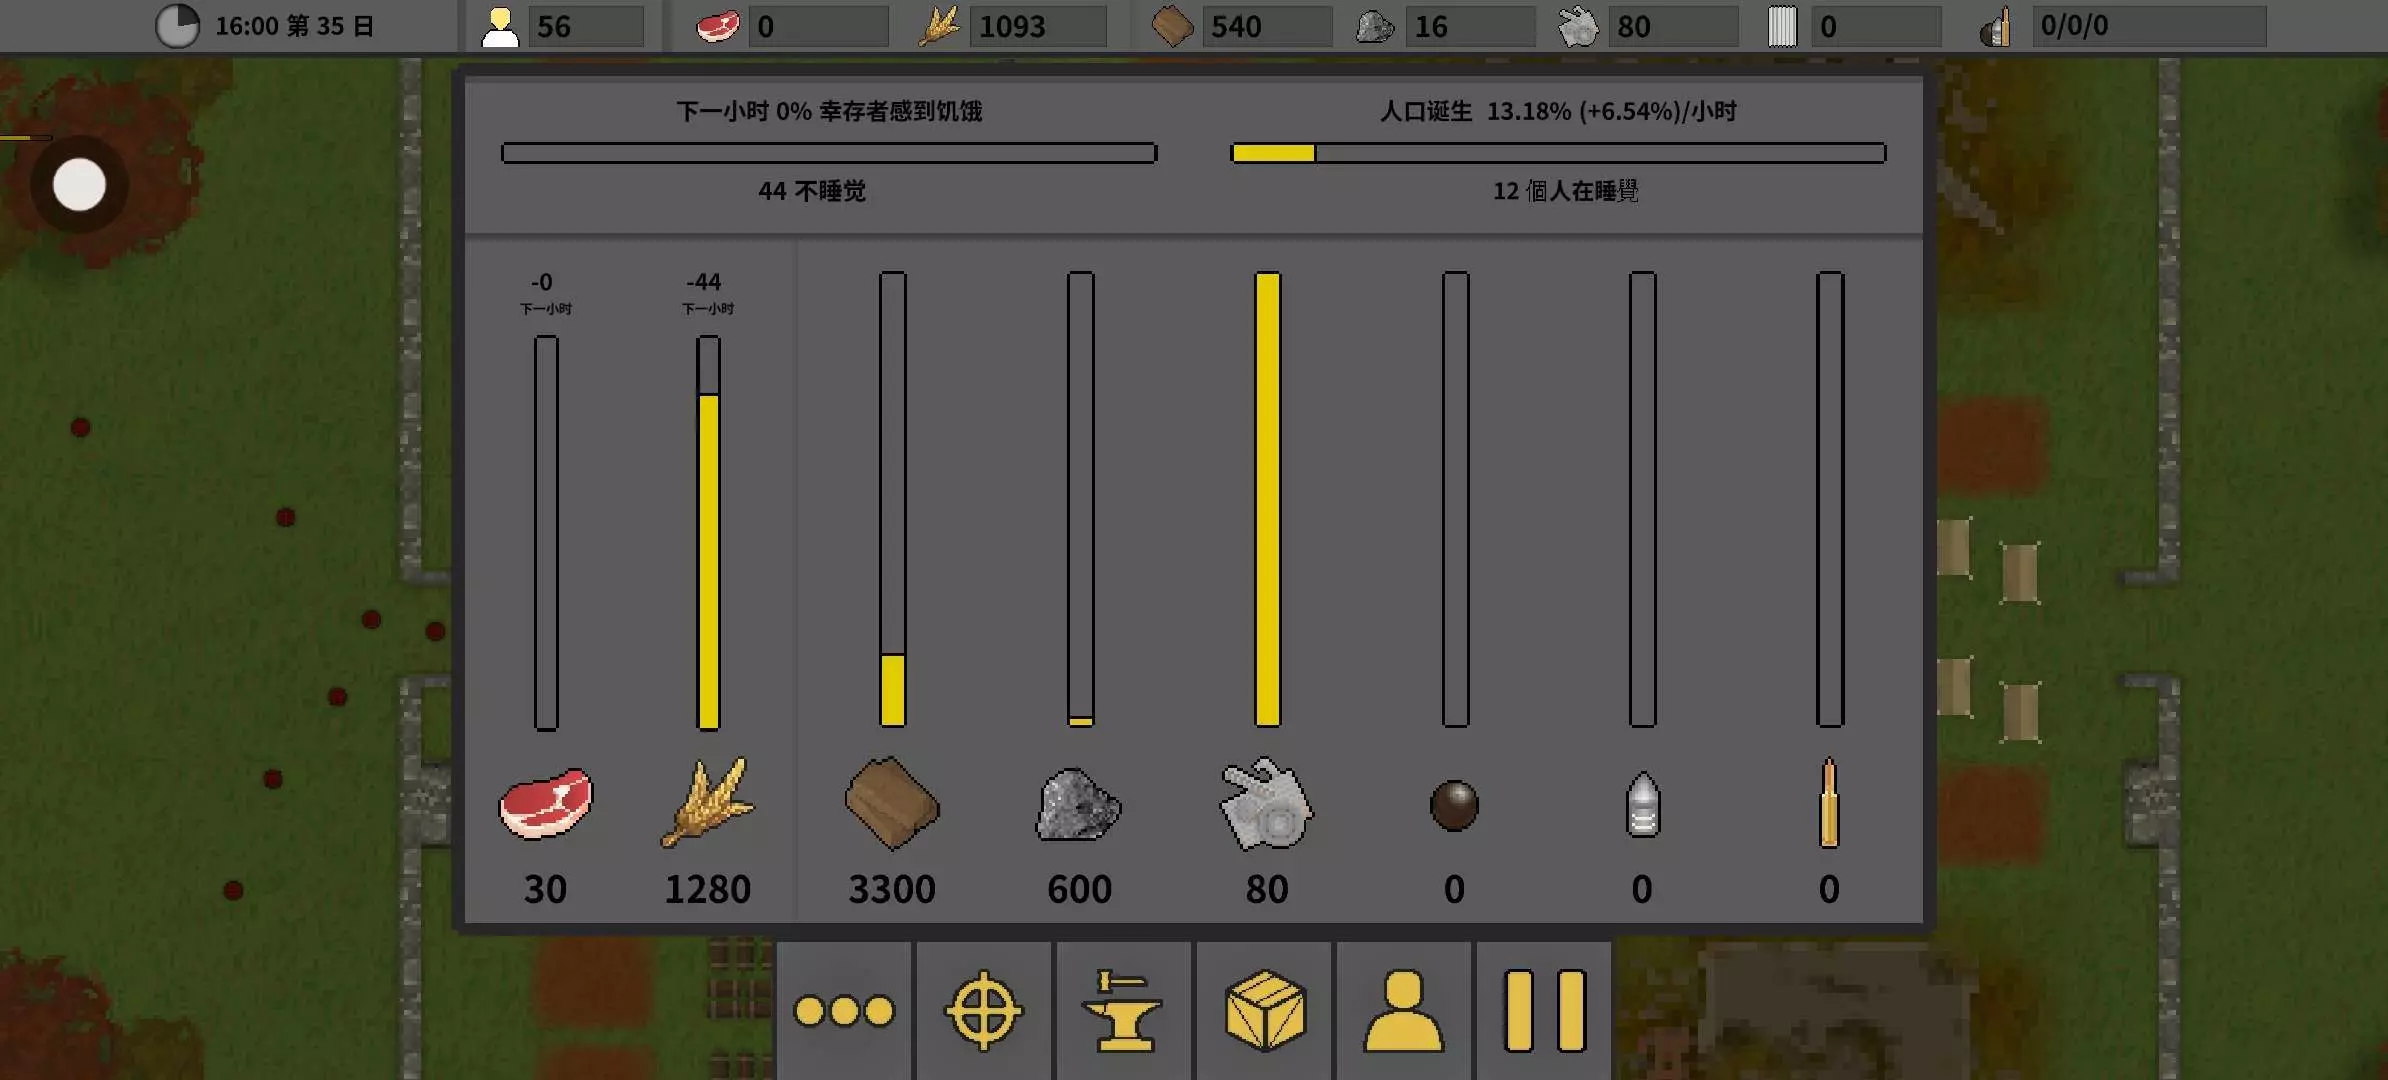The height and width of the screenshot is (1080, 2388).
Task: Click the grain storage level bar
Action: 708,533
